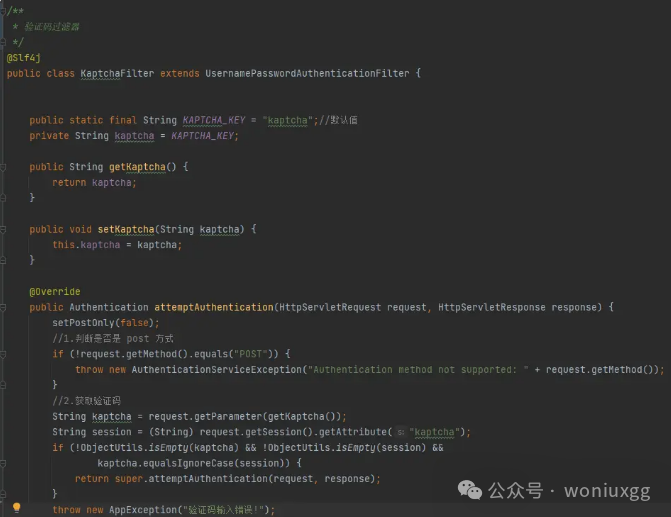Click this.kaptcha in the setter body
Image resolution: width=671 pixels, height=517 pixels.
coord(86,245)
